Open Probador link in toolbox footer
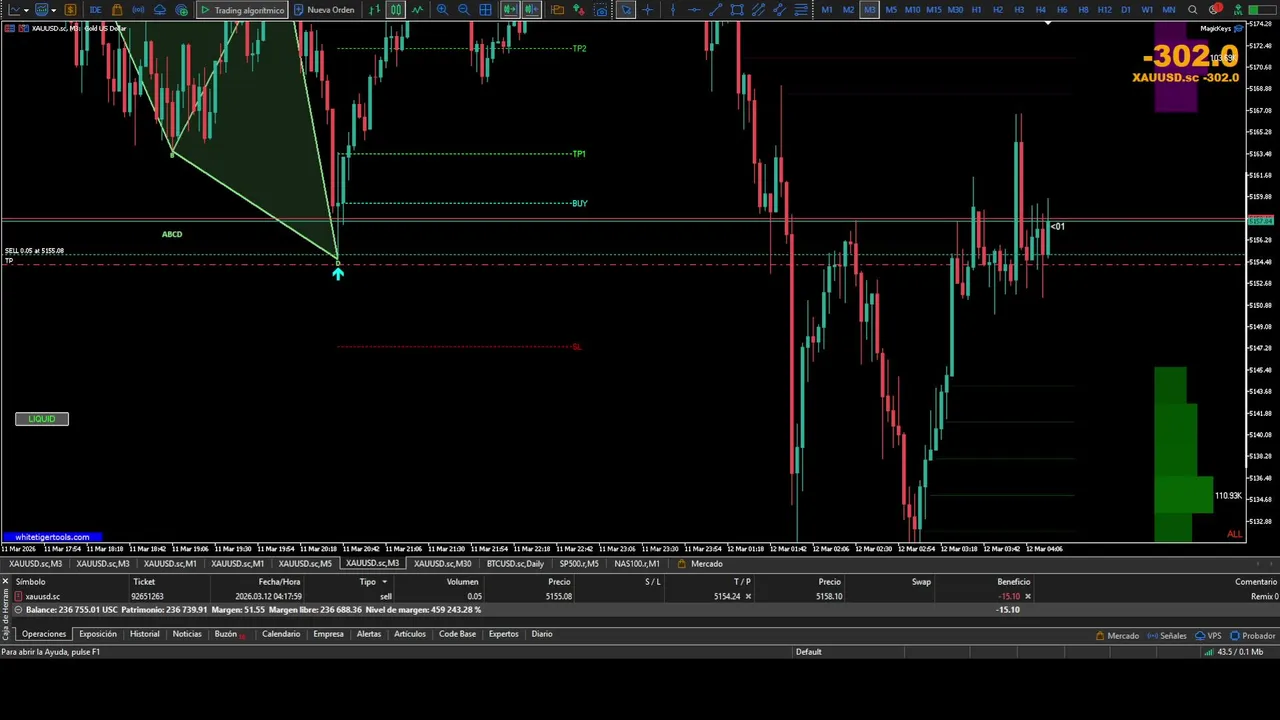Viewport: 1280px width, 720px height. click(1253, 636)
